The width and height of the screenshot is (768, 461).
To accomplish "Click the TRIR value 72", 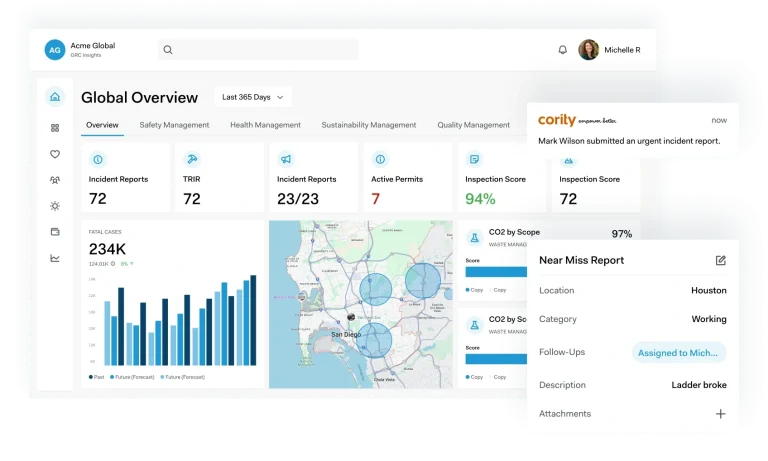I will tap(192, 198).
